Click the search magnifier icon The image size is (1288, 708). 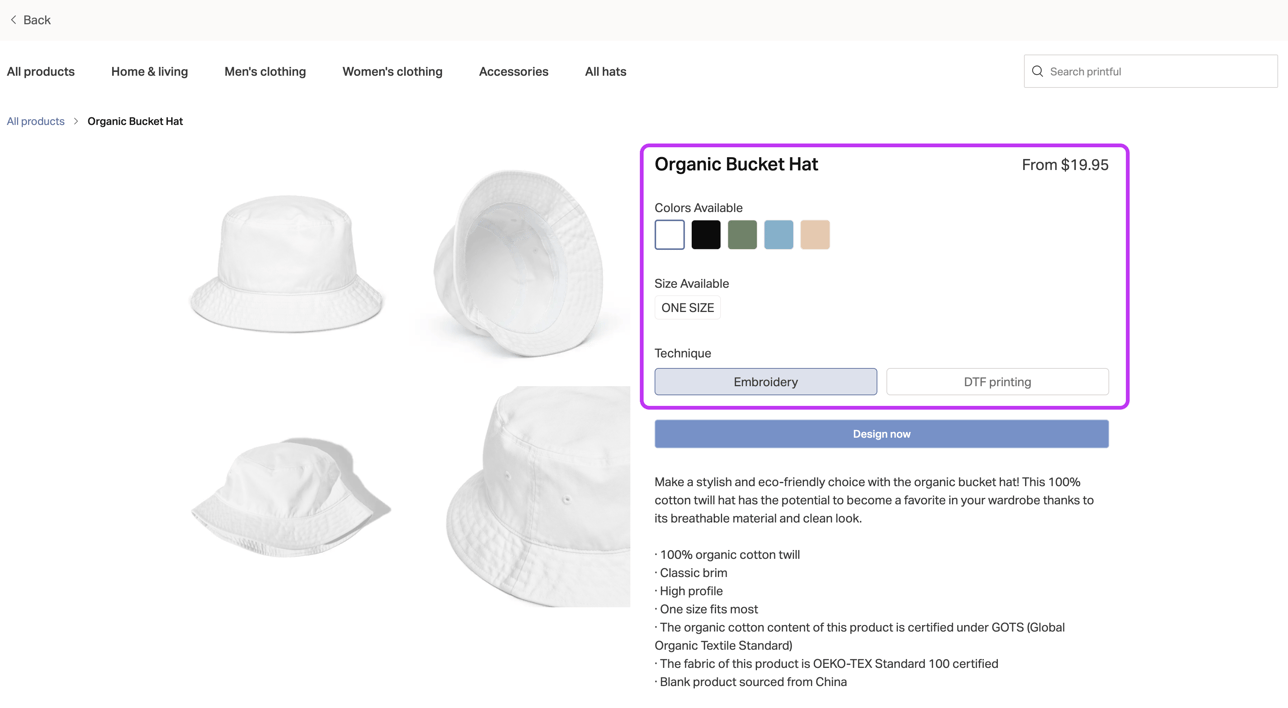pyautogui.click(x=1037, y=72)
